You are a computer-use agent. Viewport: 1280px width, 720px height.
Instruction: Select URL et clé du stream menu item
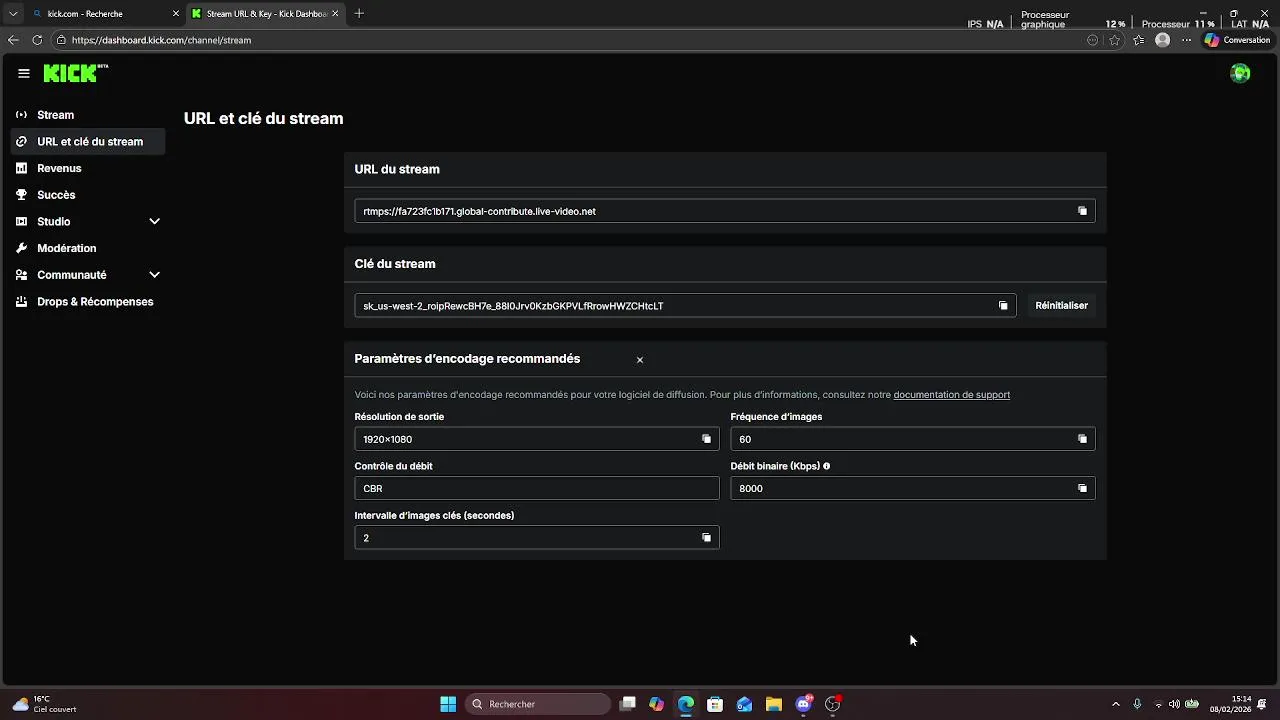coord(88,142)
